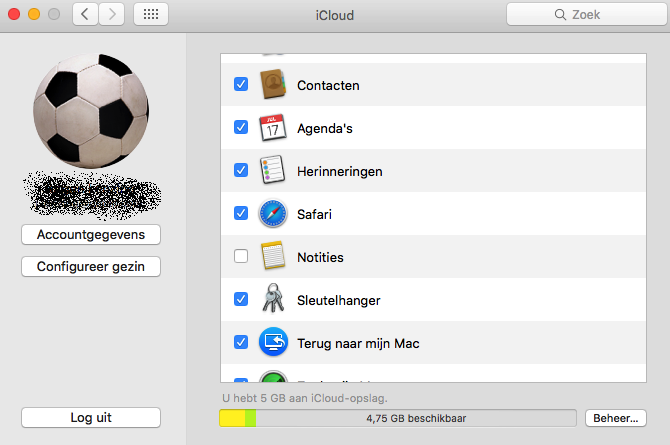670x445 pixels.
Task: Disable the Contacten checkbox
Action: (x=241, y=84)
